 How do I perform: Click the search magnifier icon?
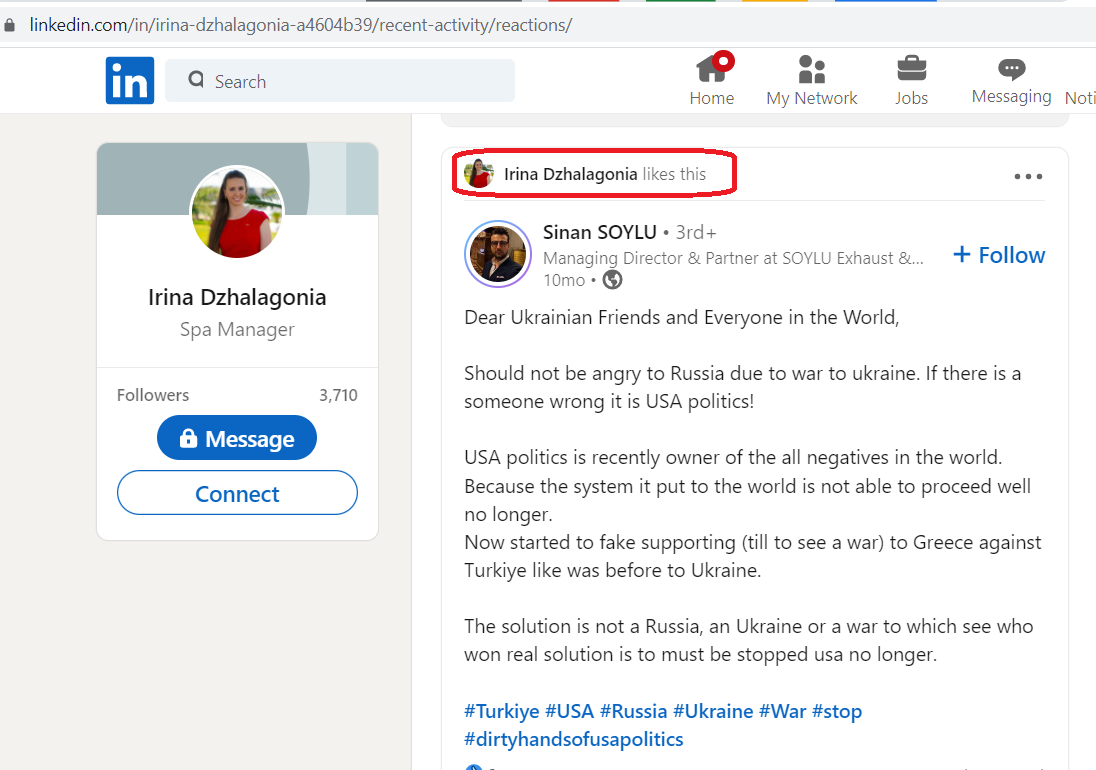196,80
